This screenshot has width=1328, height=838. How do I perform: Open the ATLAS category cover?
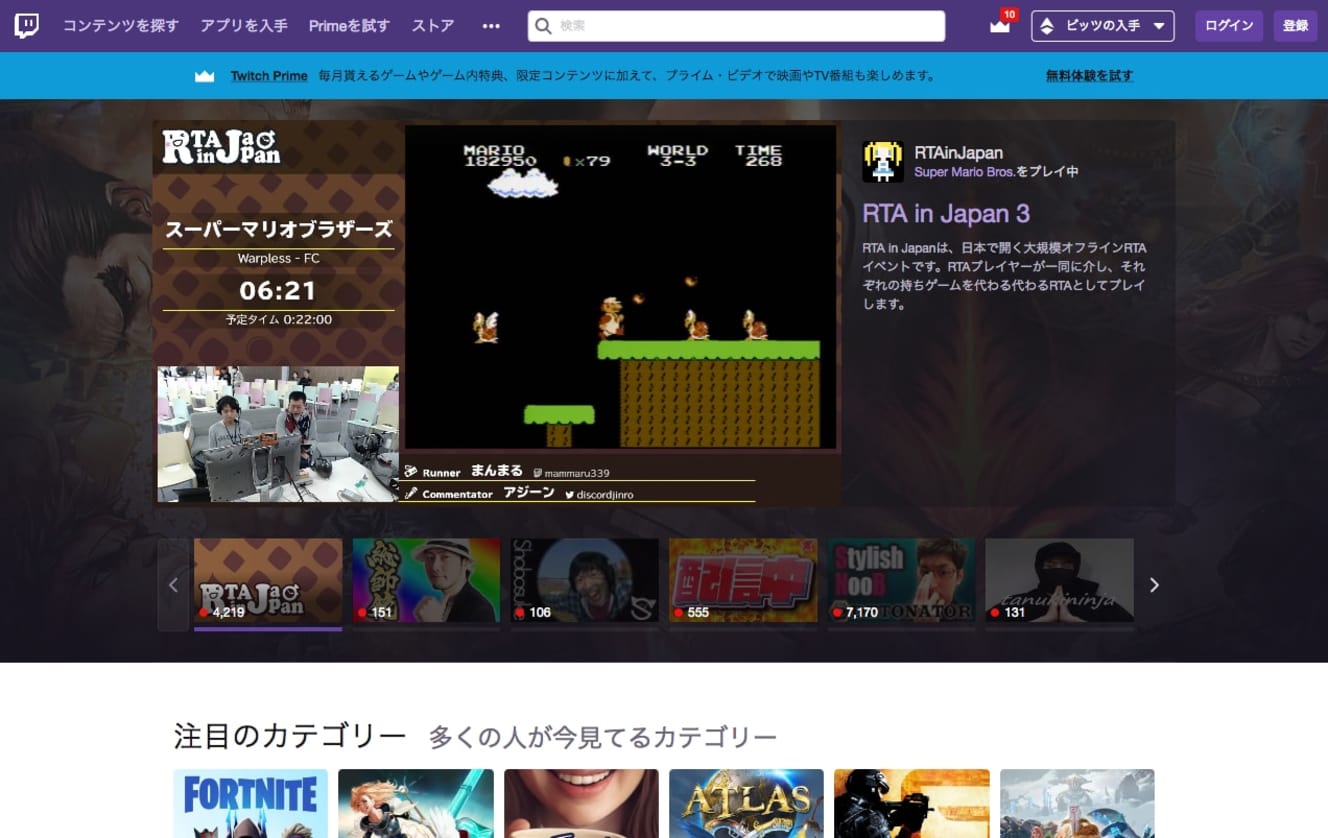tap(746, 804)
